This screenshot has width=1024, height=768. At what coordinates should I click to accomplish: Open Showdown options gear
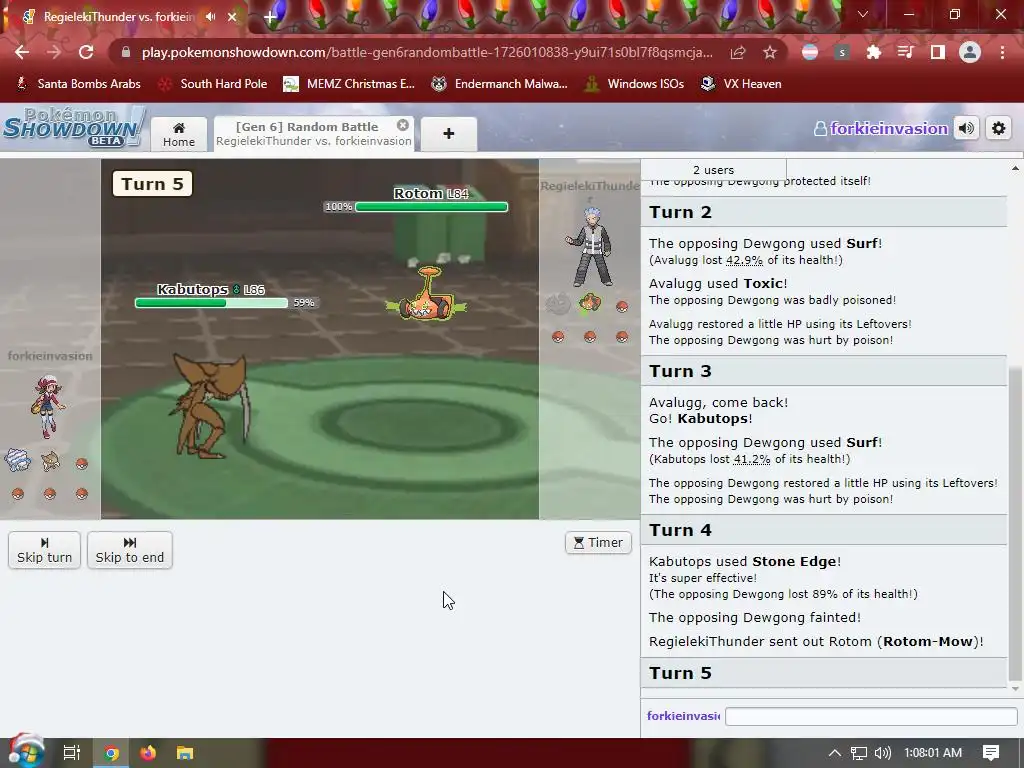point(999,129)
